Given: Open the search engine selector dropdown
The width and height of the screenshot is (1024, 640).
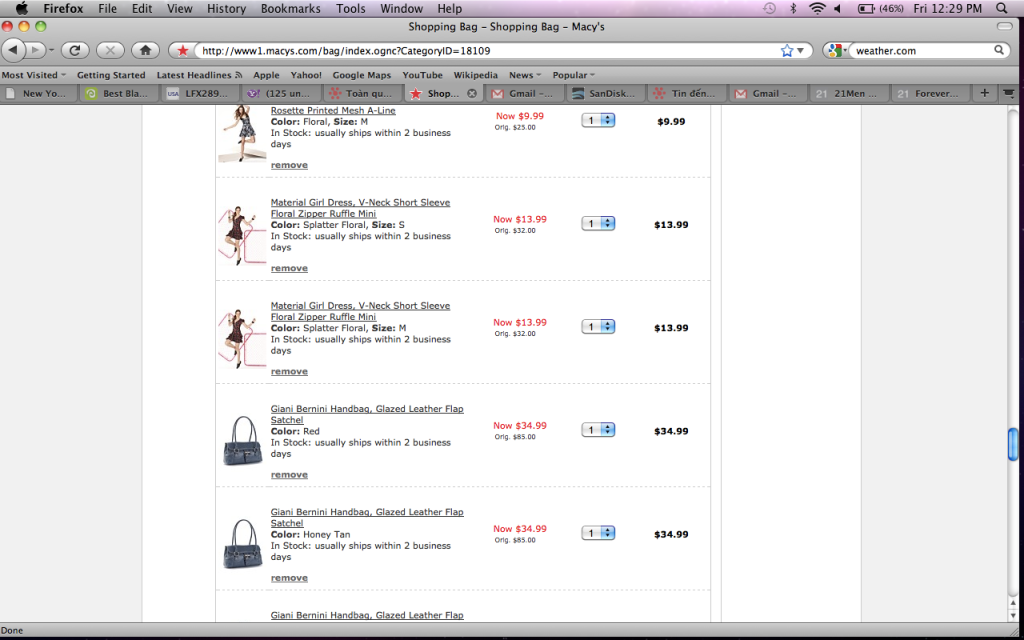Looking at the screenshot, I should pos(838,50).
